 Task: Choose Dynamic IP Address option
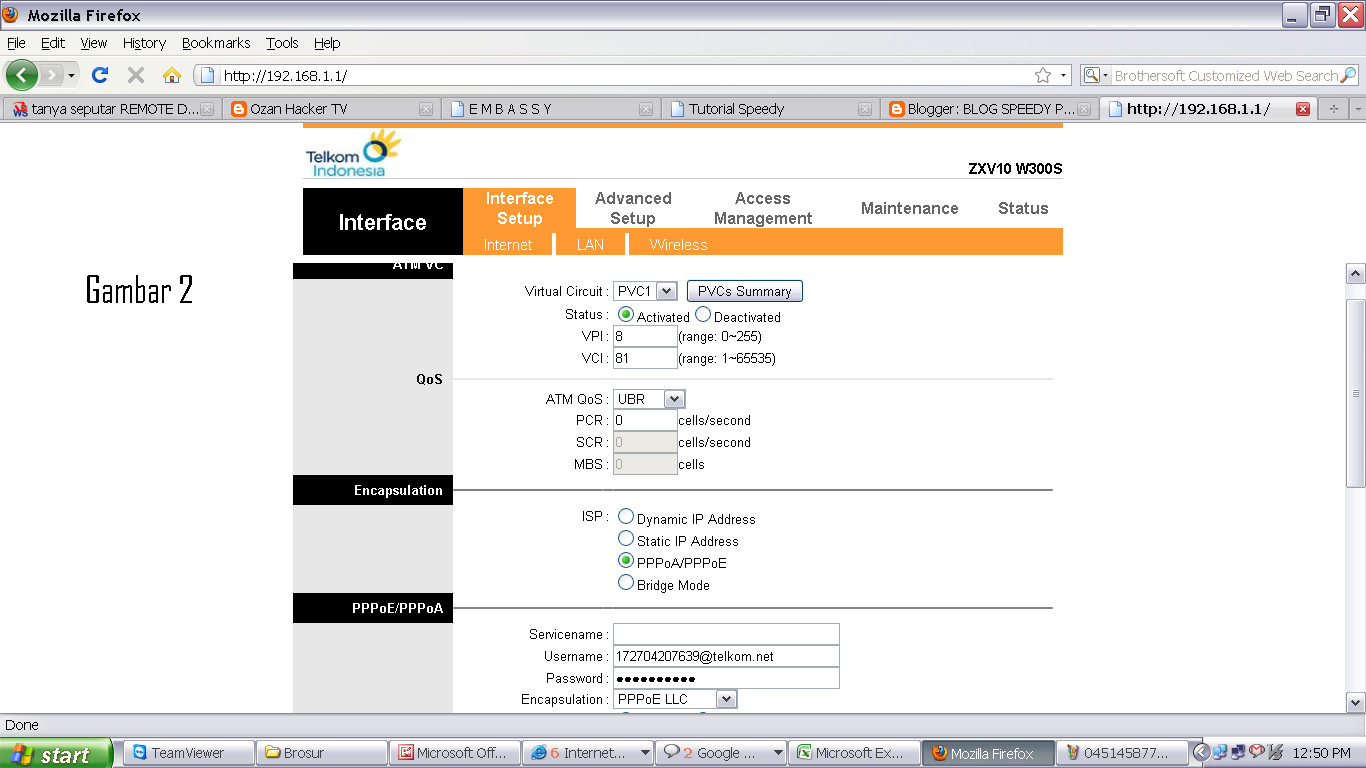point(626,517)
